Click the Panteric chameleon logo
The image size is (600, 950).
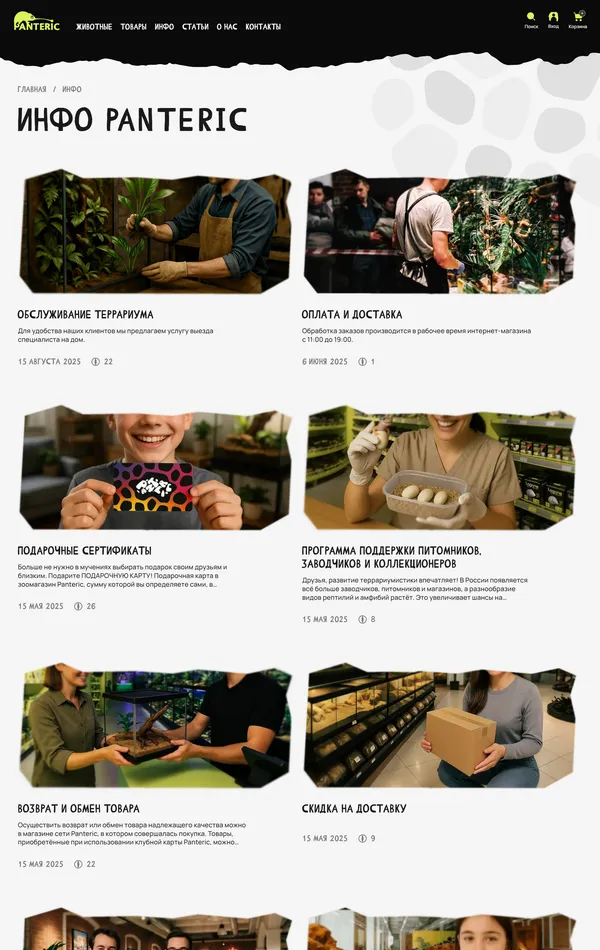(x=36, y=22)
